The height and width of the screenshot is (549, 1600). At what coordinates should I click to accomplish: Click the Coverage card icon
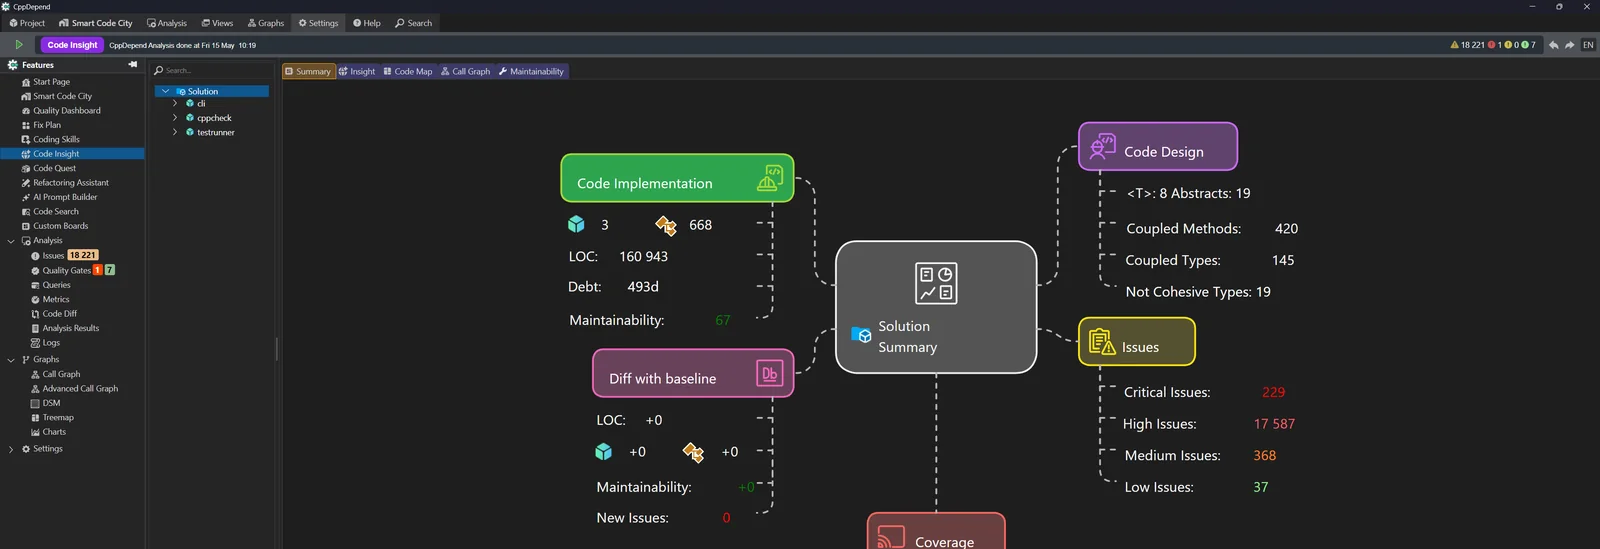(890, 537)
